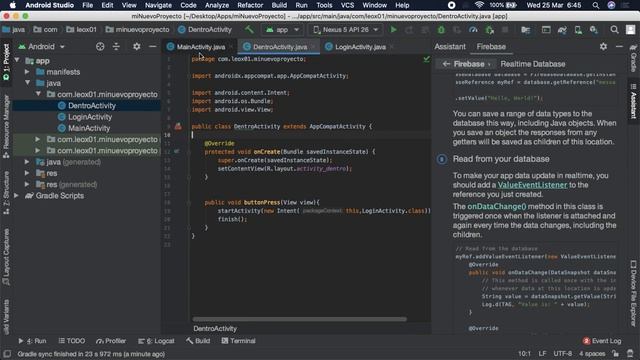This screenshot has width=640, height=360.
Task: Open the Nexus 5 API 26 device dropdown
Action: 345,30
